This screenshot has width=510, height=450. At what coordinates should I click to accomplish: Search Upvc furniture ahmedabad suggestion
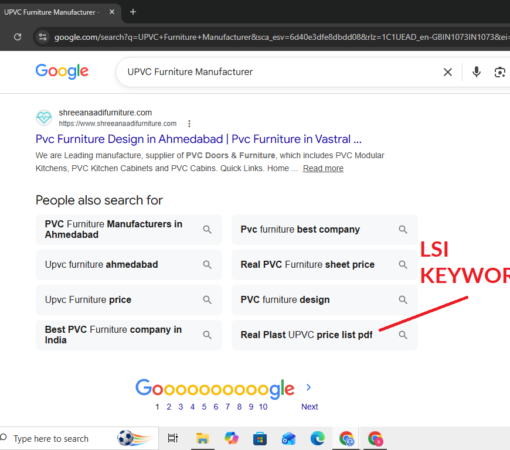[129, 265]
